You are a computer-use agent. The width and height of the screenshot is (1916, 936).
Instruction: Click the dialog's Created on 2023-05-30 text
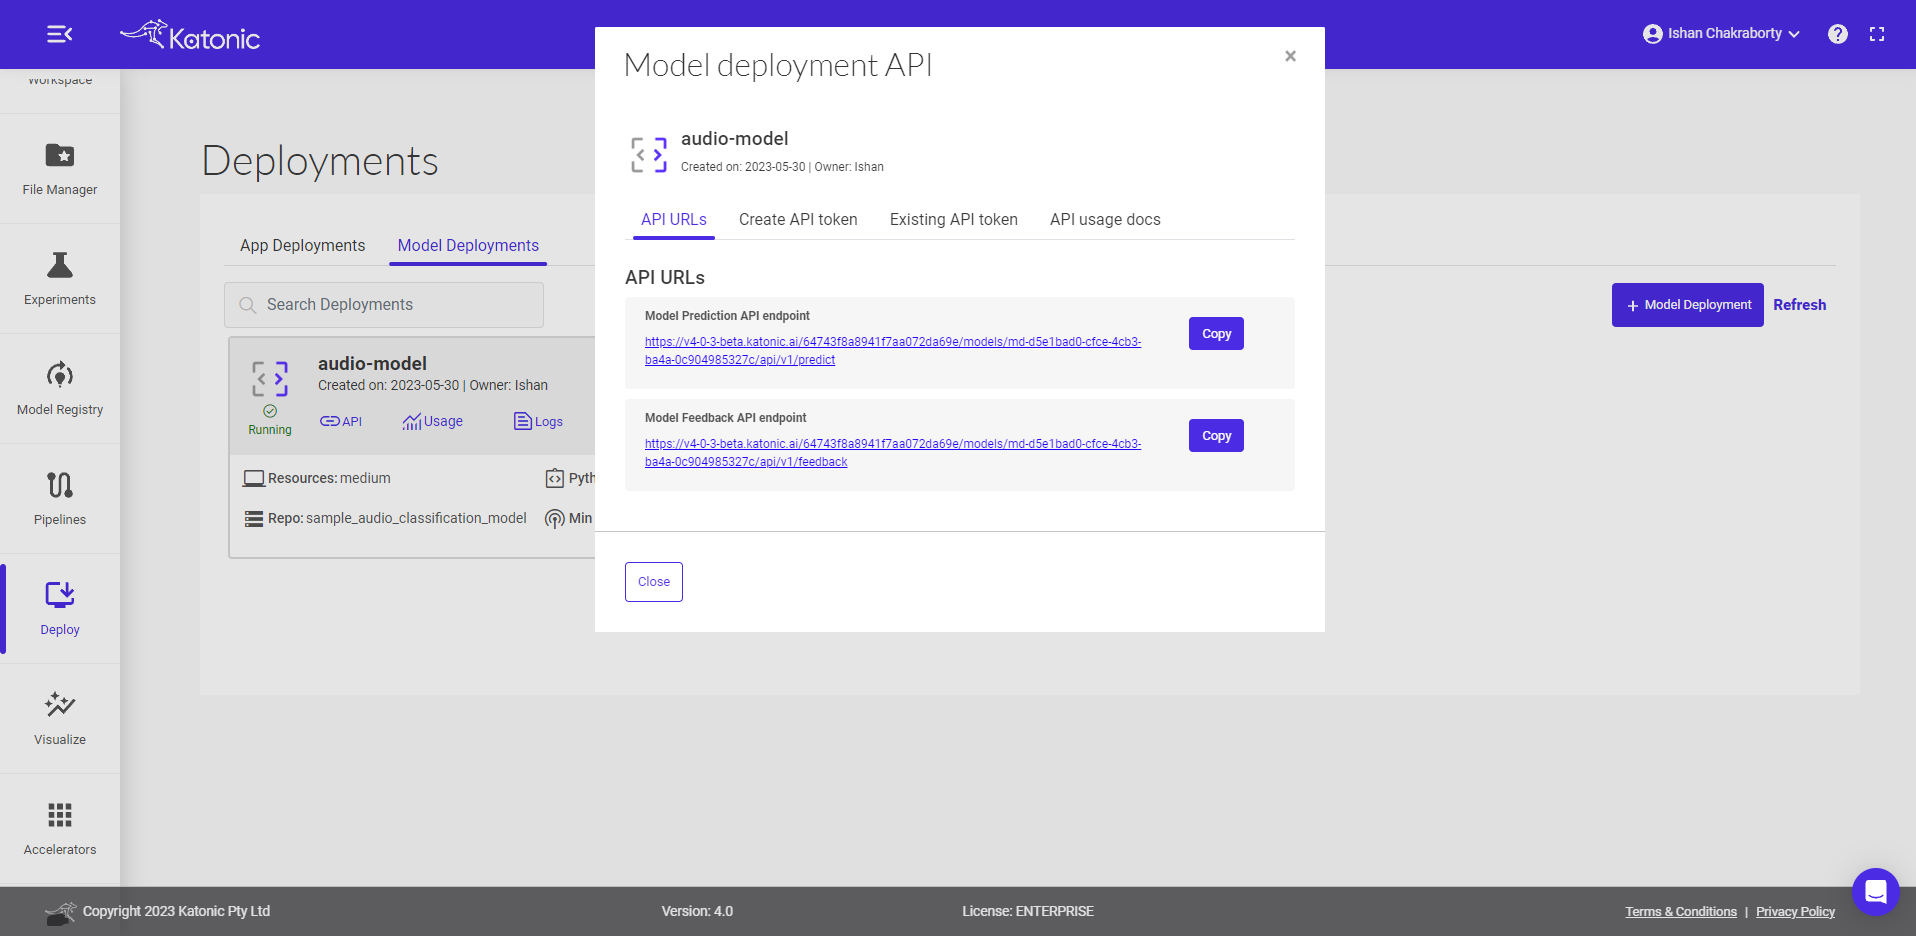(x=743, y=167)
